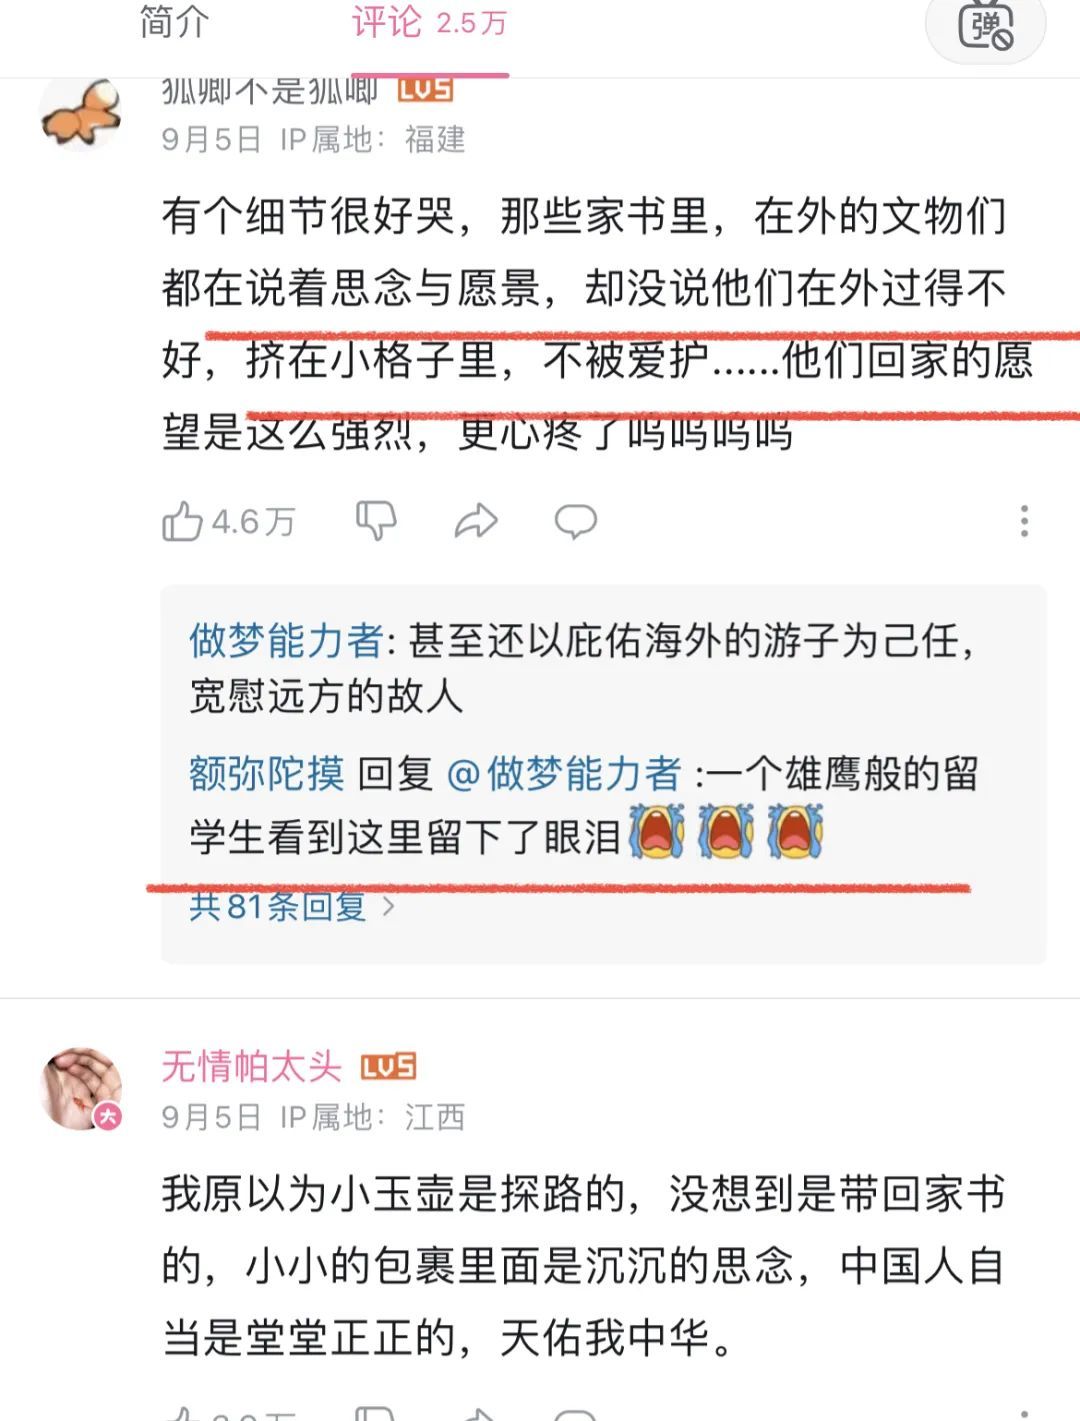Like the 4.6万 thumbs-up on first comment

[229, 521]
